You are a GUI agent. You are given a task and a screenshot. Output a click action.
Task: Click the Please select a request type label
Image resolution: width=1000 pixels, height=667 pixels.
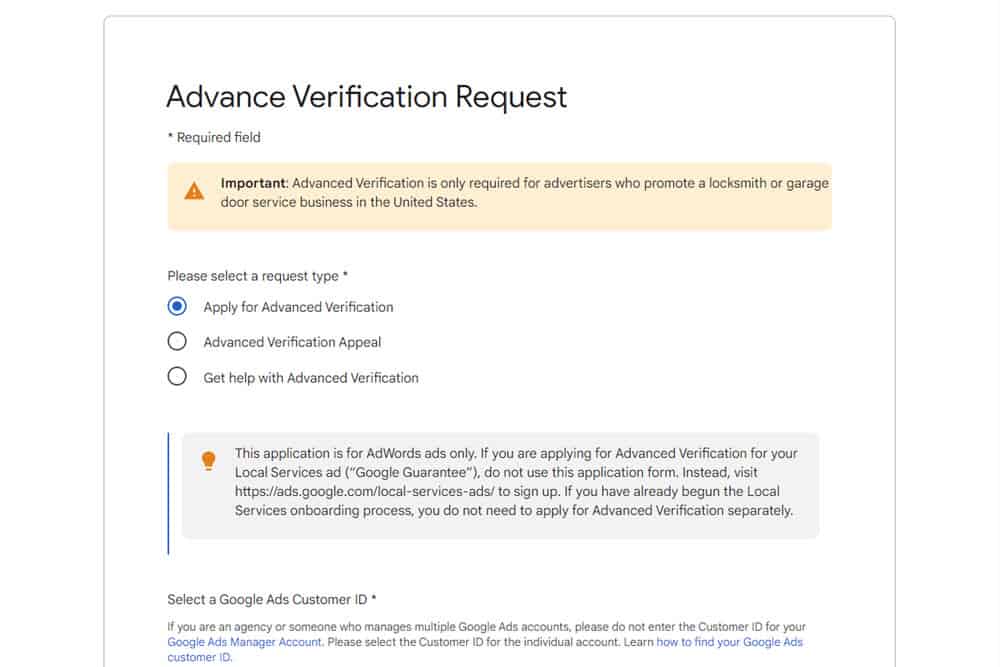[x=258, y=276]
